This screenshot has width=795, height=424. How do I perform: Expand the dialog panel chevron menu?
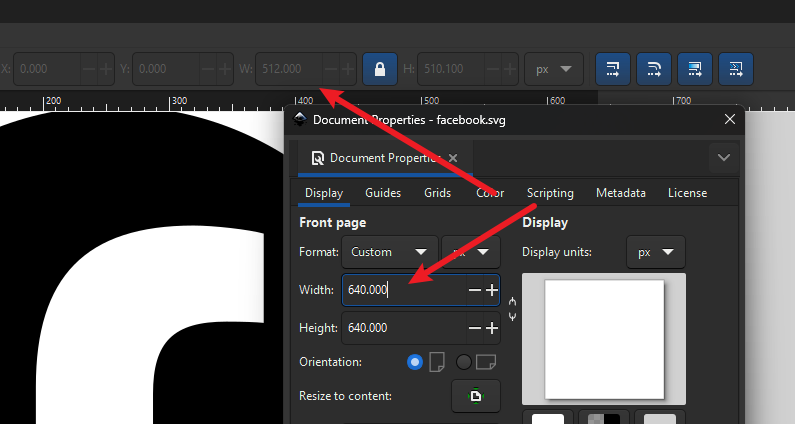[x=724, y=158]
